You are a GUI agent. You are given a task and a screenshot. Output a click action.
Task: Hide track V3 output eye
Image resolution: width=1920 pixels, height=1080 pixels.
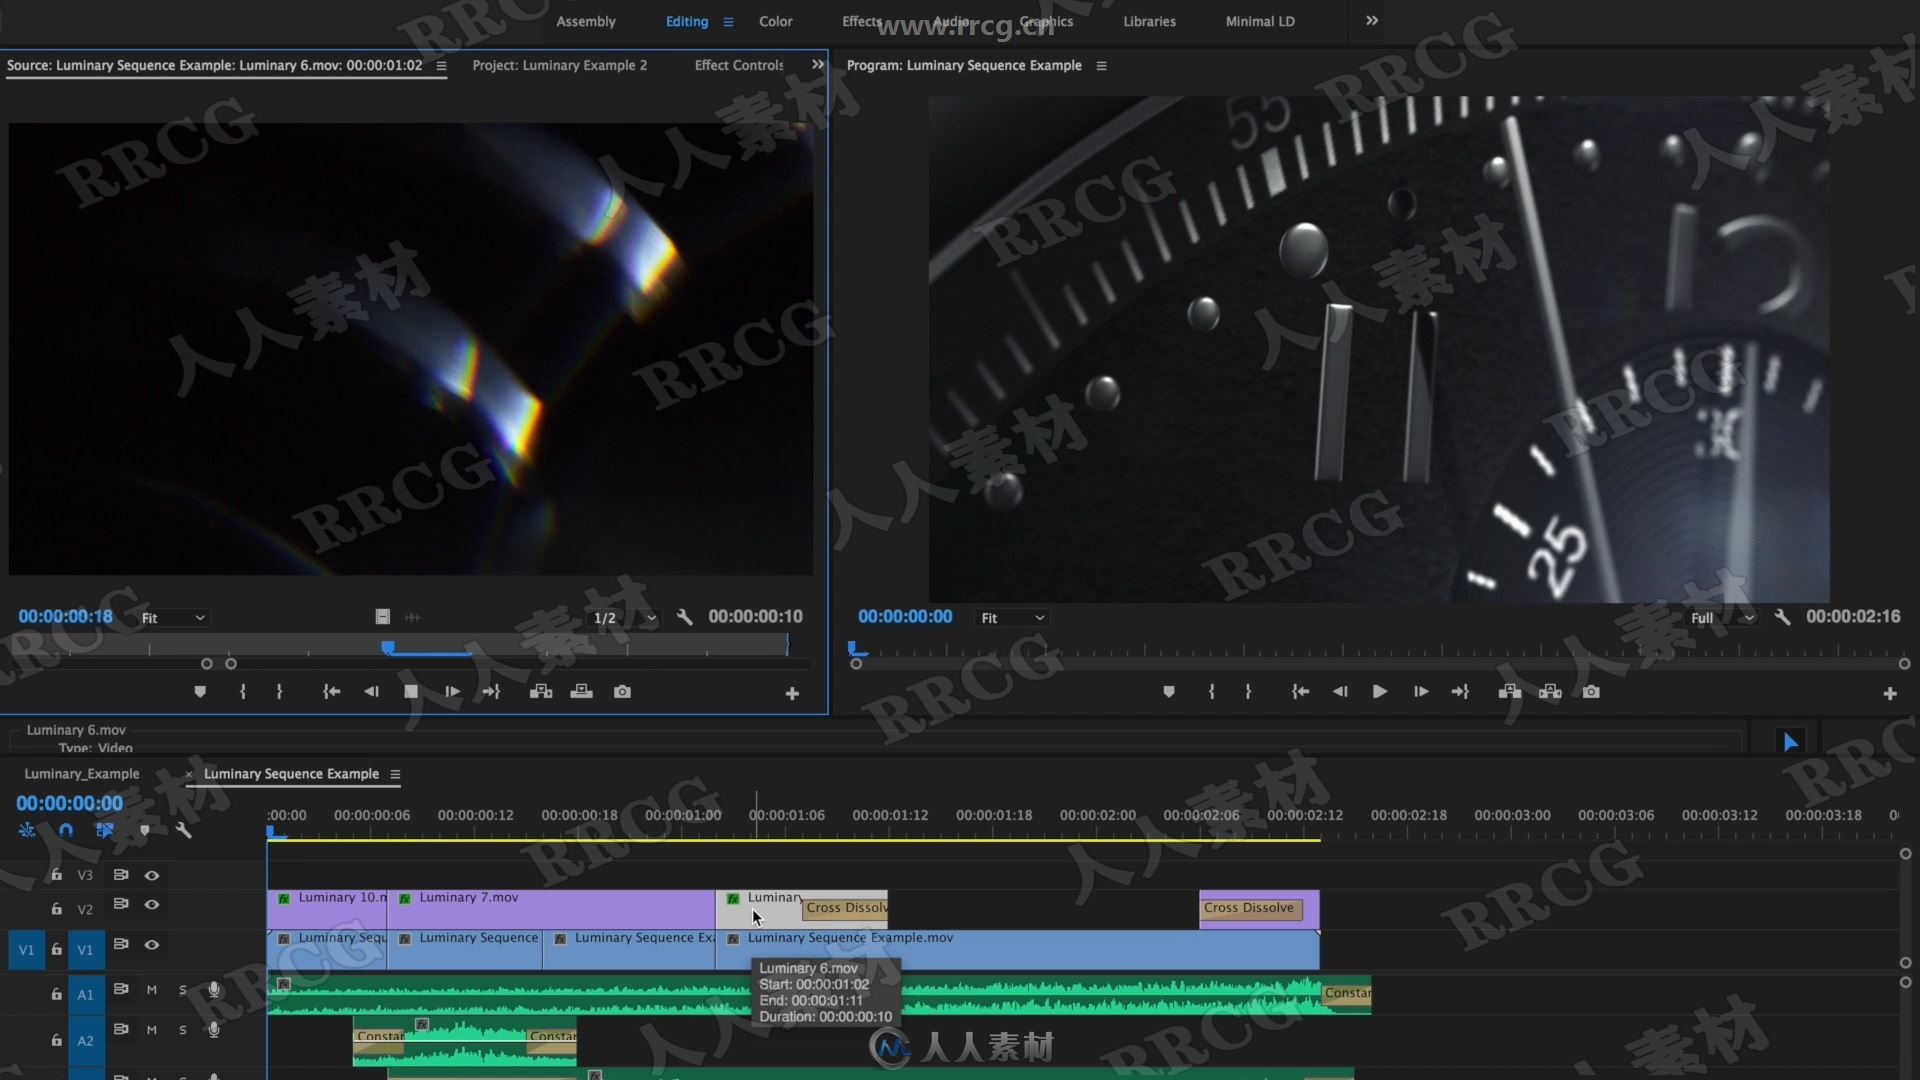[x=152, y=875]
